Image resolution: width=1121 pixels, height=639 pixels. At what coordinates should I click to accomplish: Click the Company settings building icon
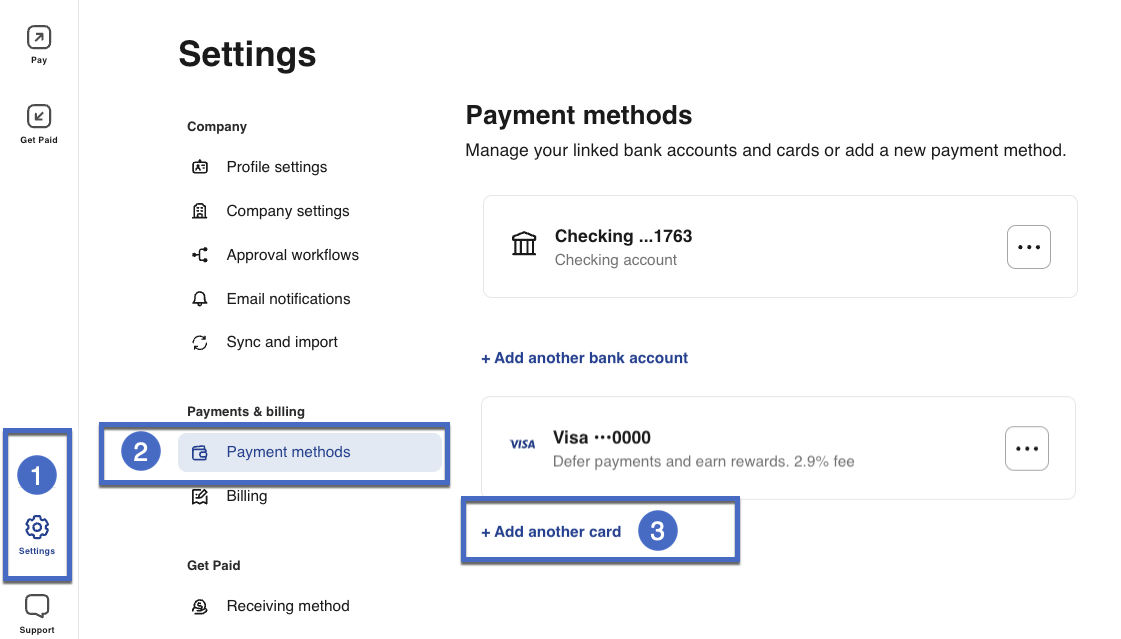point(200,211)
